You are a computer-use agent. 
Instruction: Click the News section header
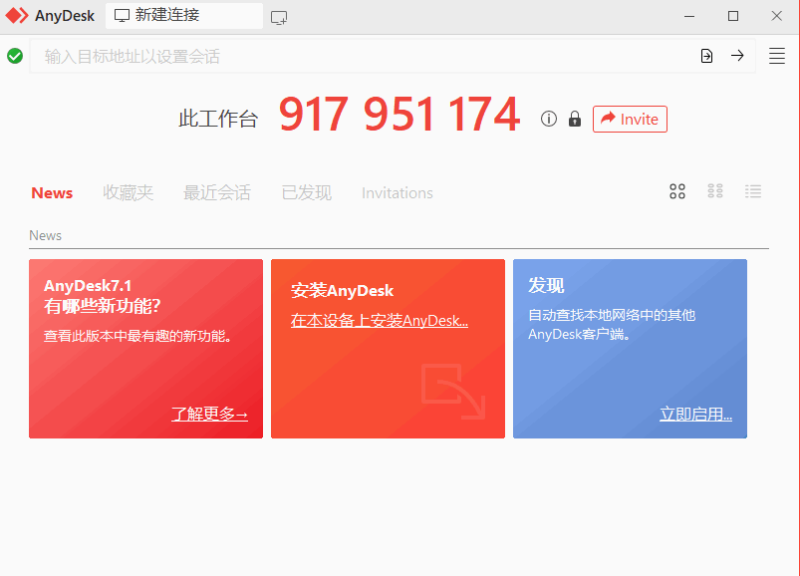pos(45,235)
